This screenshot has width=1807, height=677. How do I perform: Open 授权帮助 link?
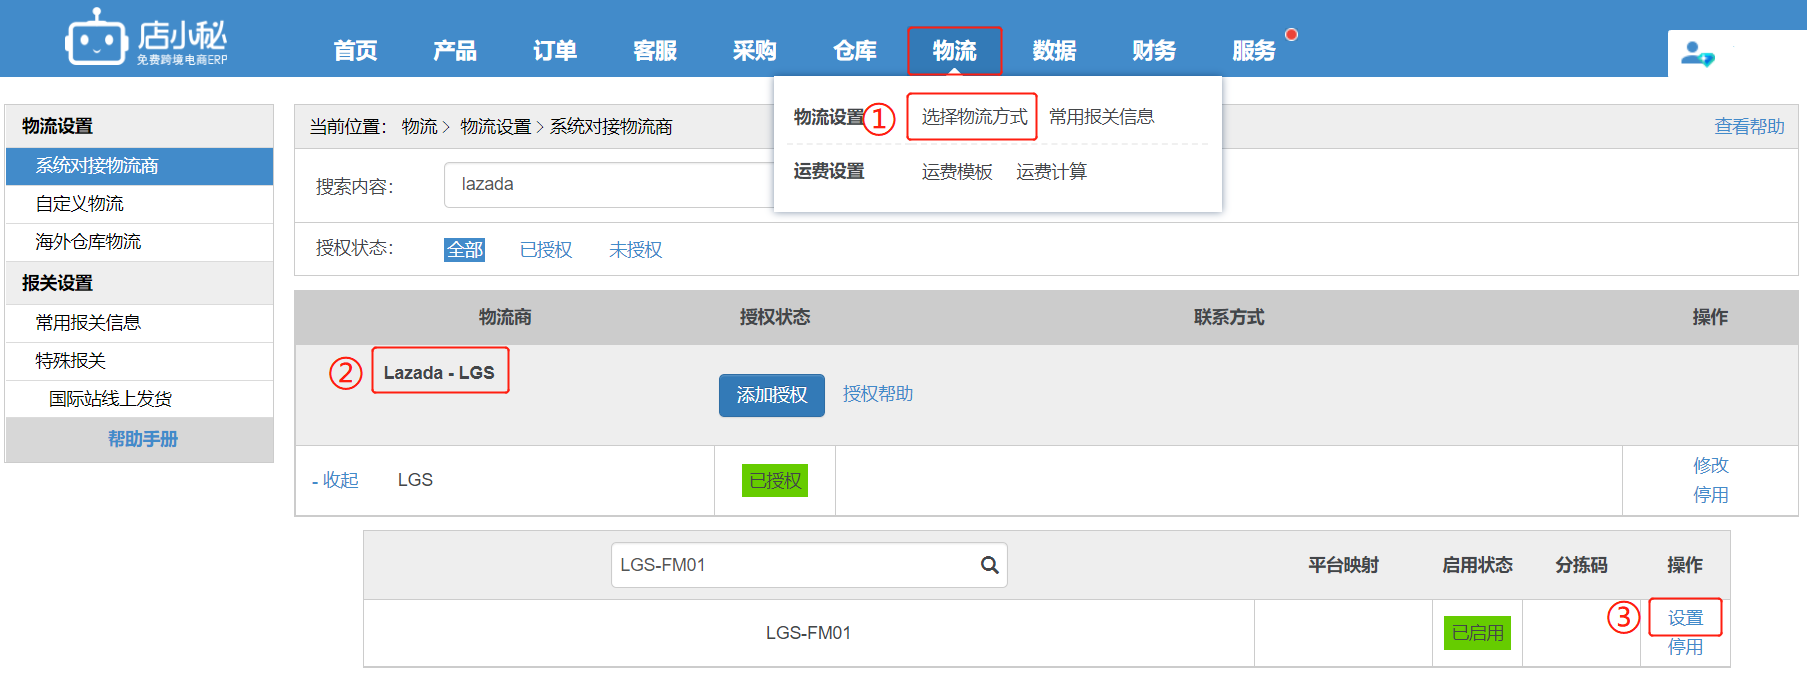tap(878, 394)
